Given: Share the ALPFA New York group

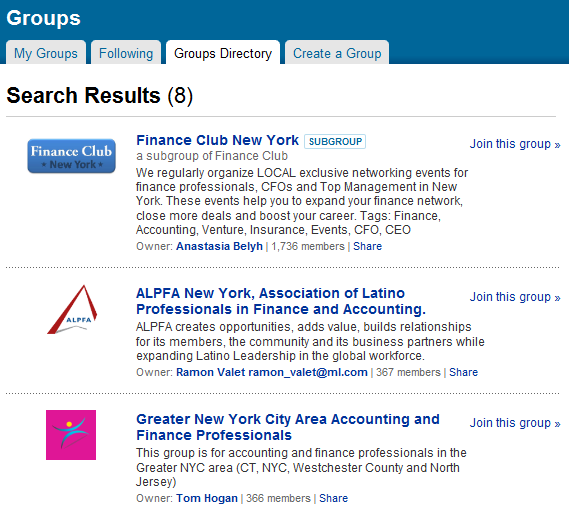Looking at the screenshot, I should 463,372.
